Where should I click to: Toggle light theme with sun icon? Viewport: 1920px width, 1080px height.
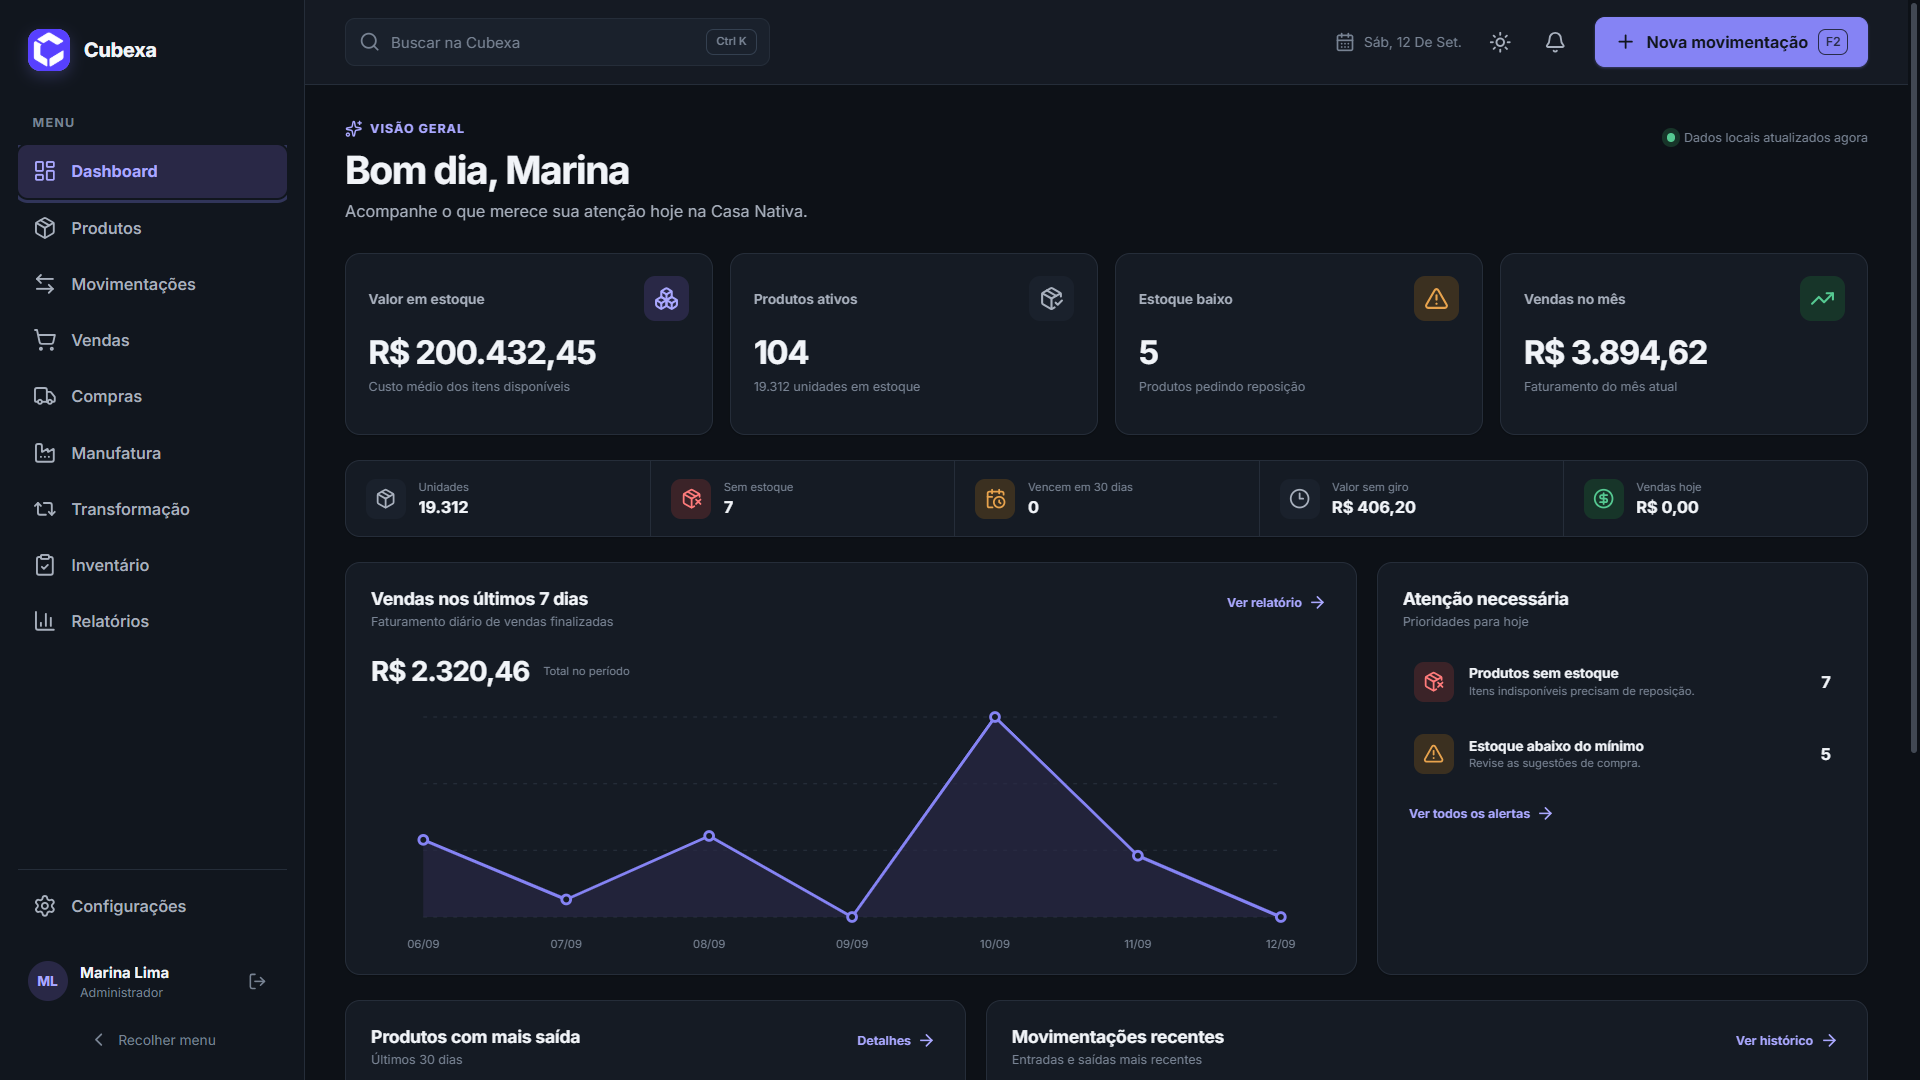[1500, 42]
